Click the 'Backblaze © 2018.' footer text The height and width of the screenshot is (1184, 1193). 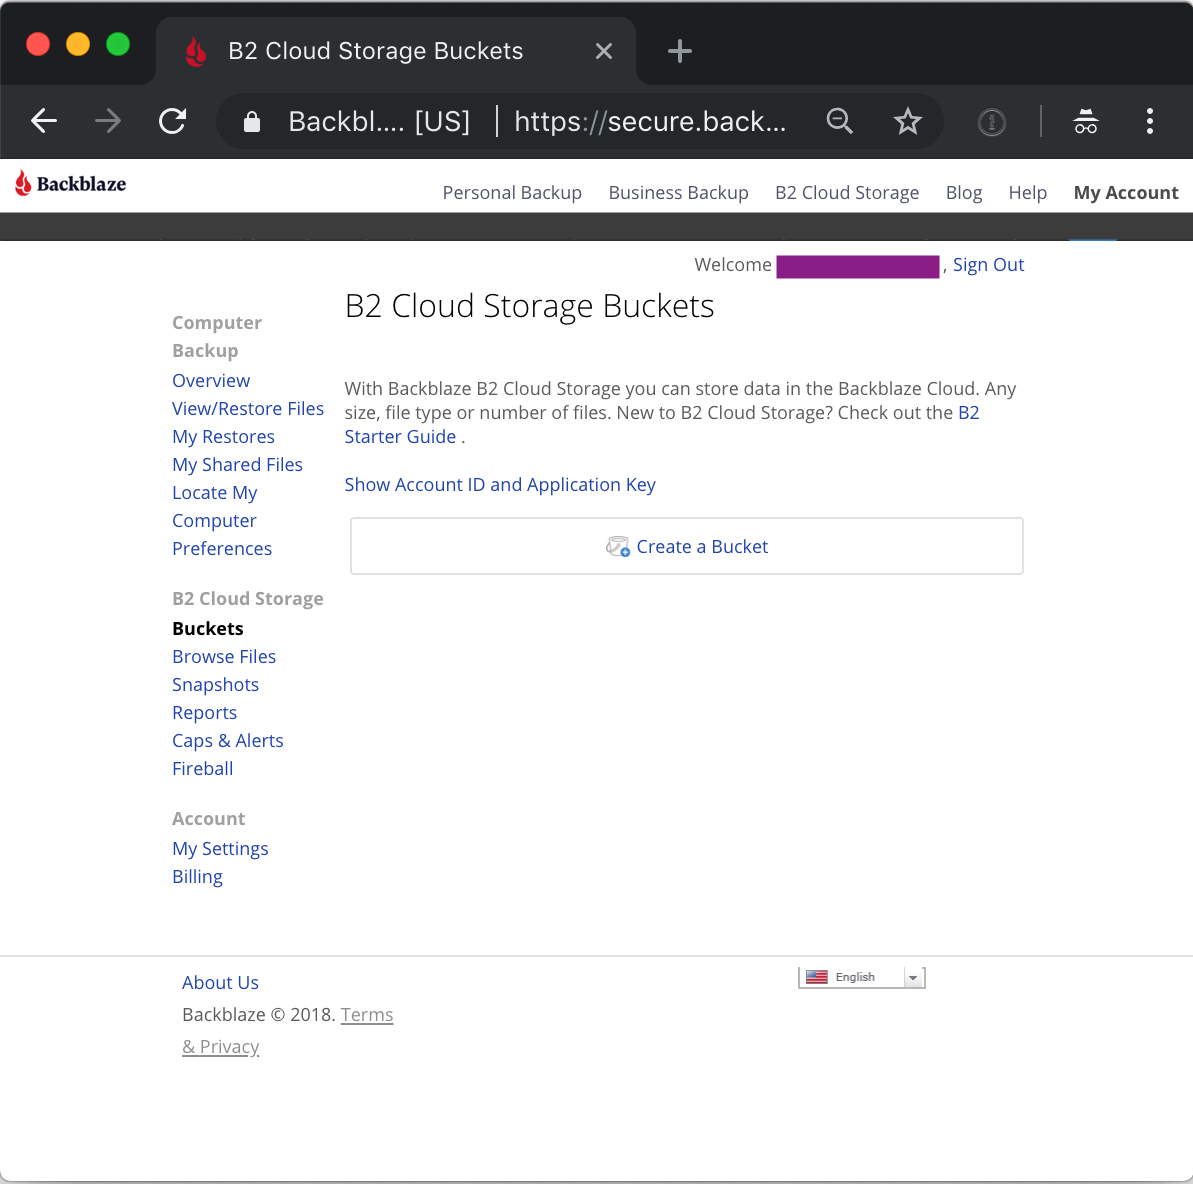tap(259, 1015)
